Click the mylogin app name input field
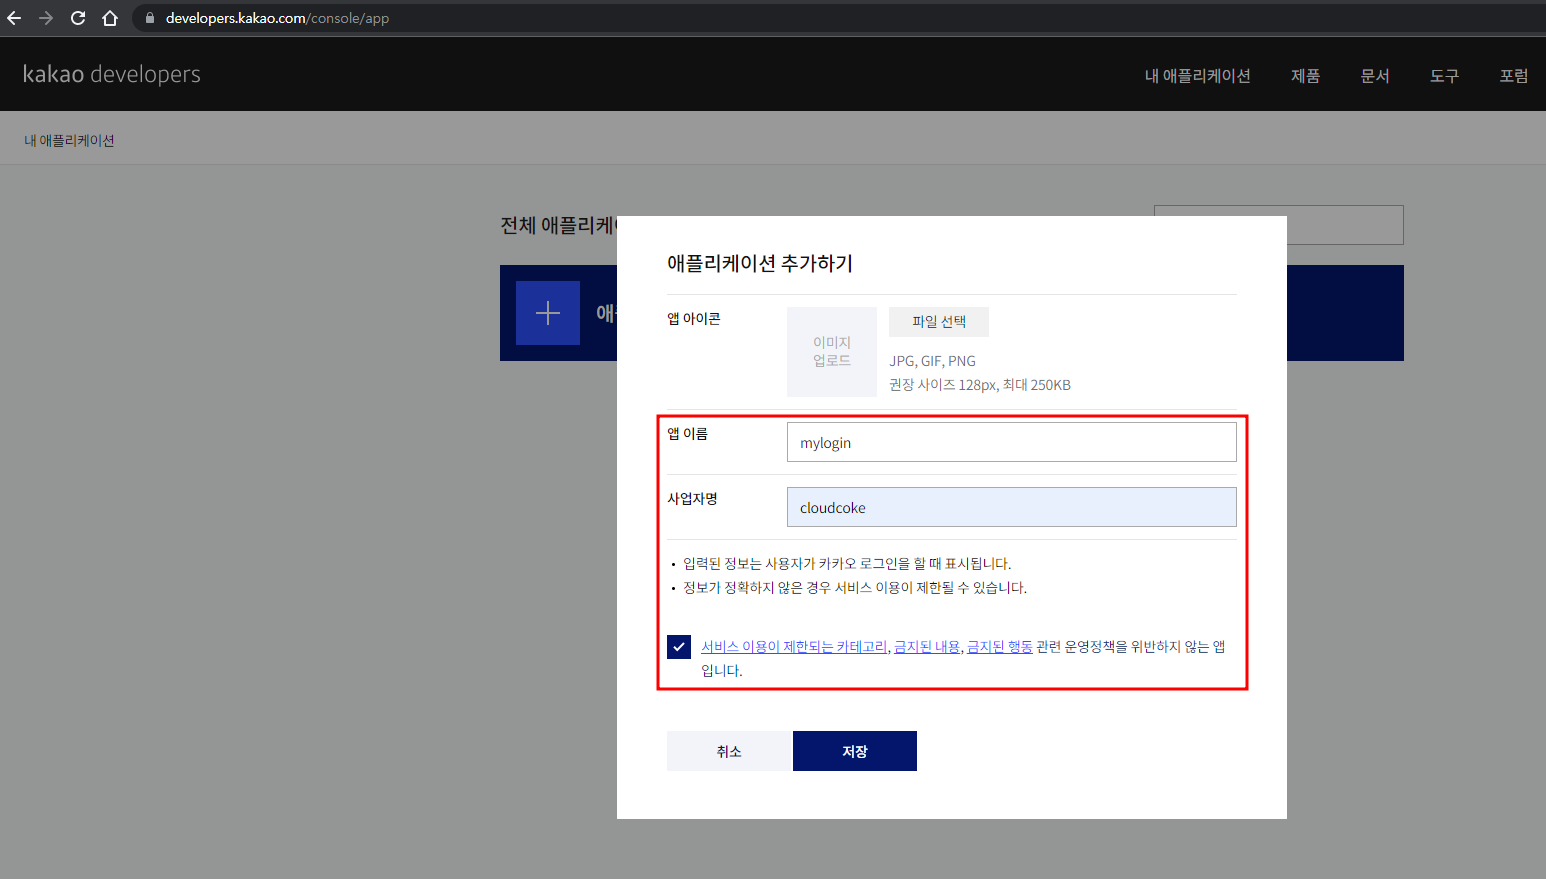This screenshot has width=1546, height=879. click(x=1010, y=441)
